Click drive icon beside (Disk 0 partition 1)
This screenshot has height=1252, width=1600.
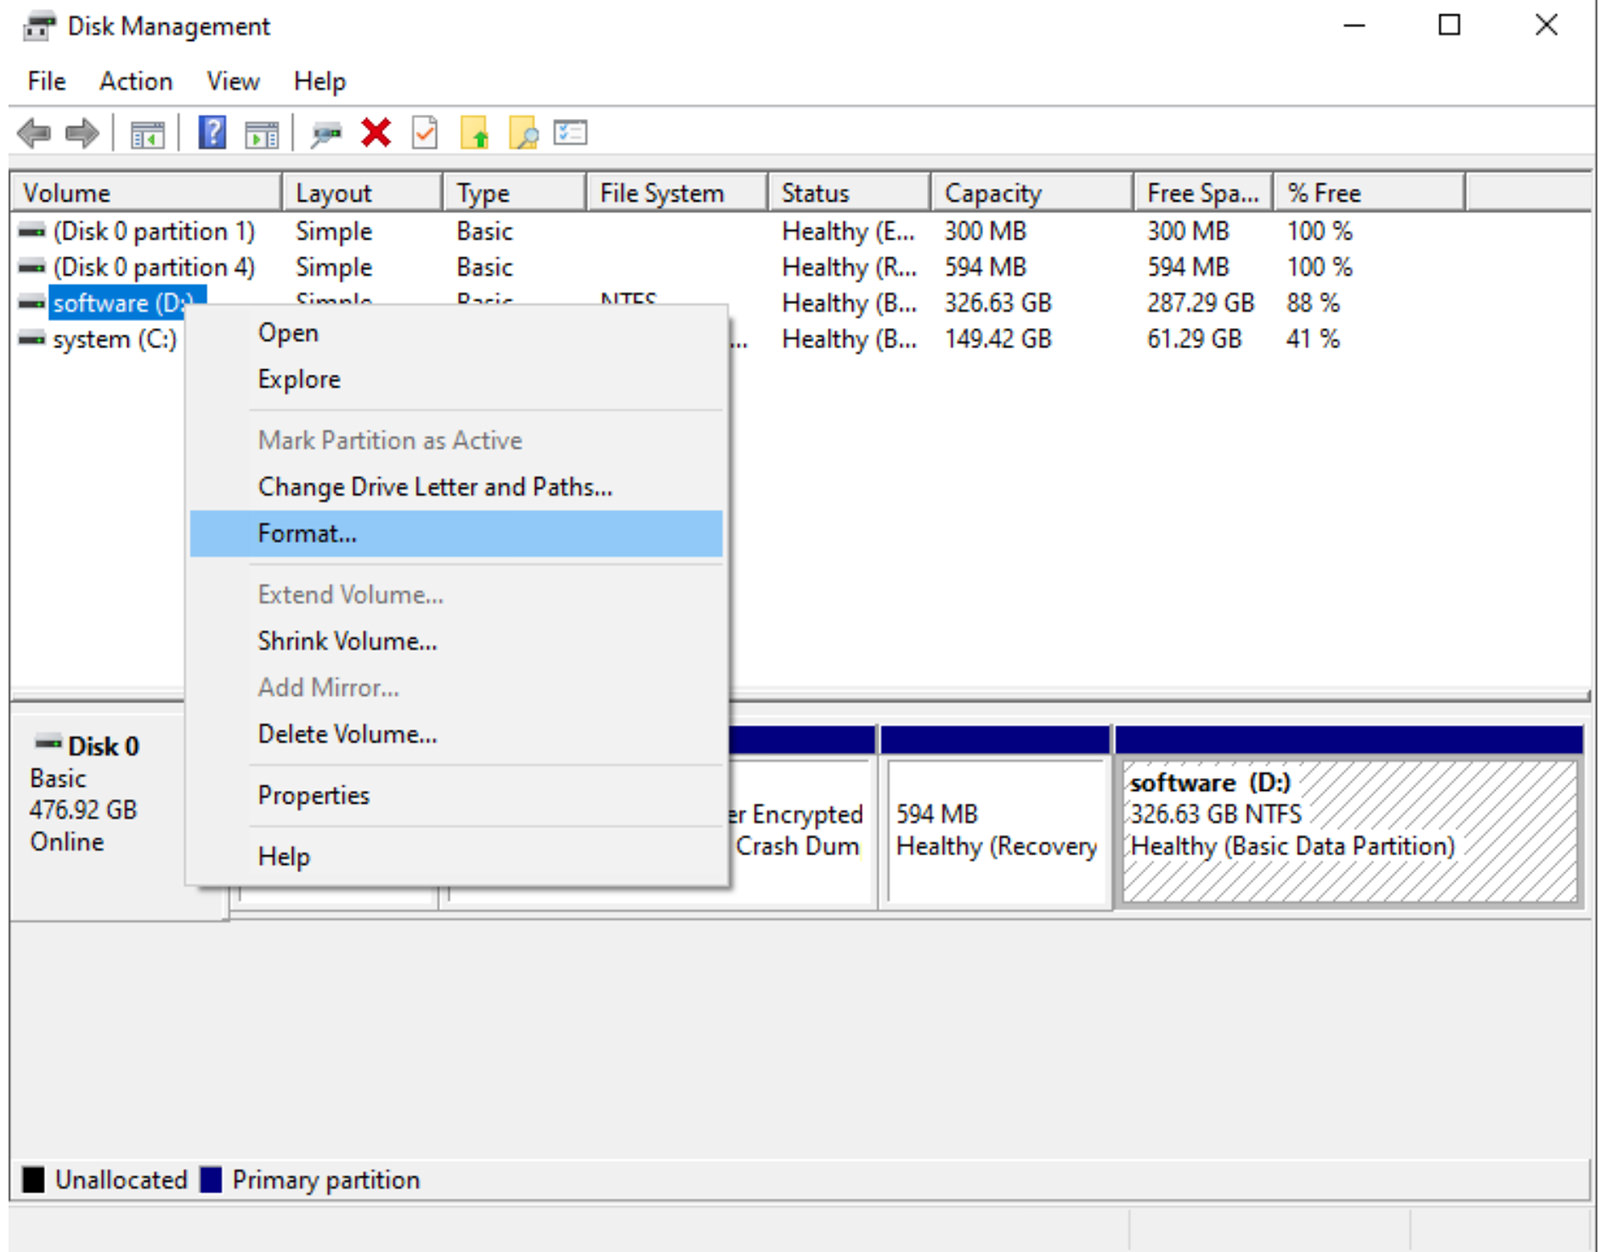(32, 231)
